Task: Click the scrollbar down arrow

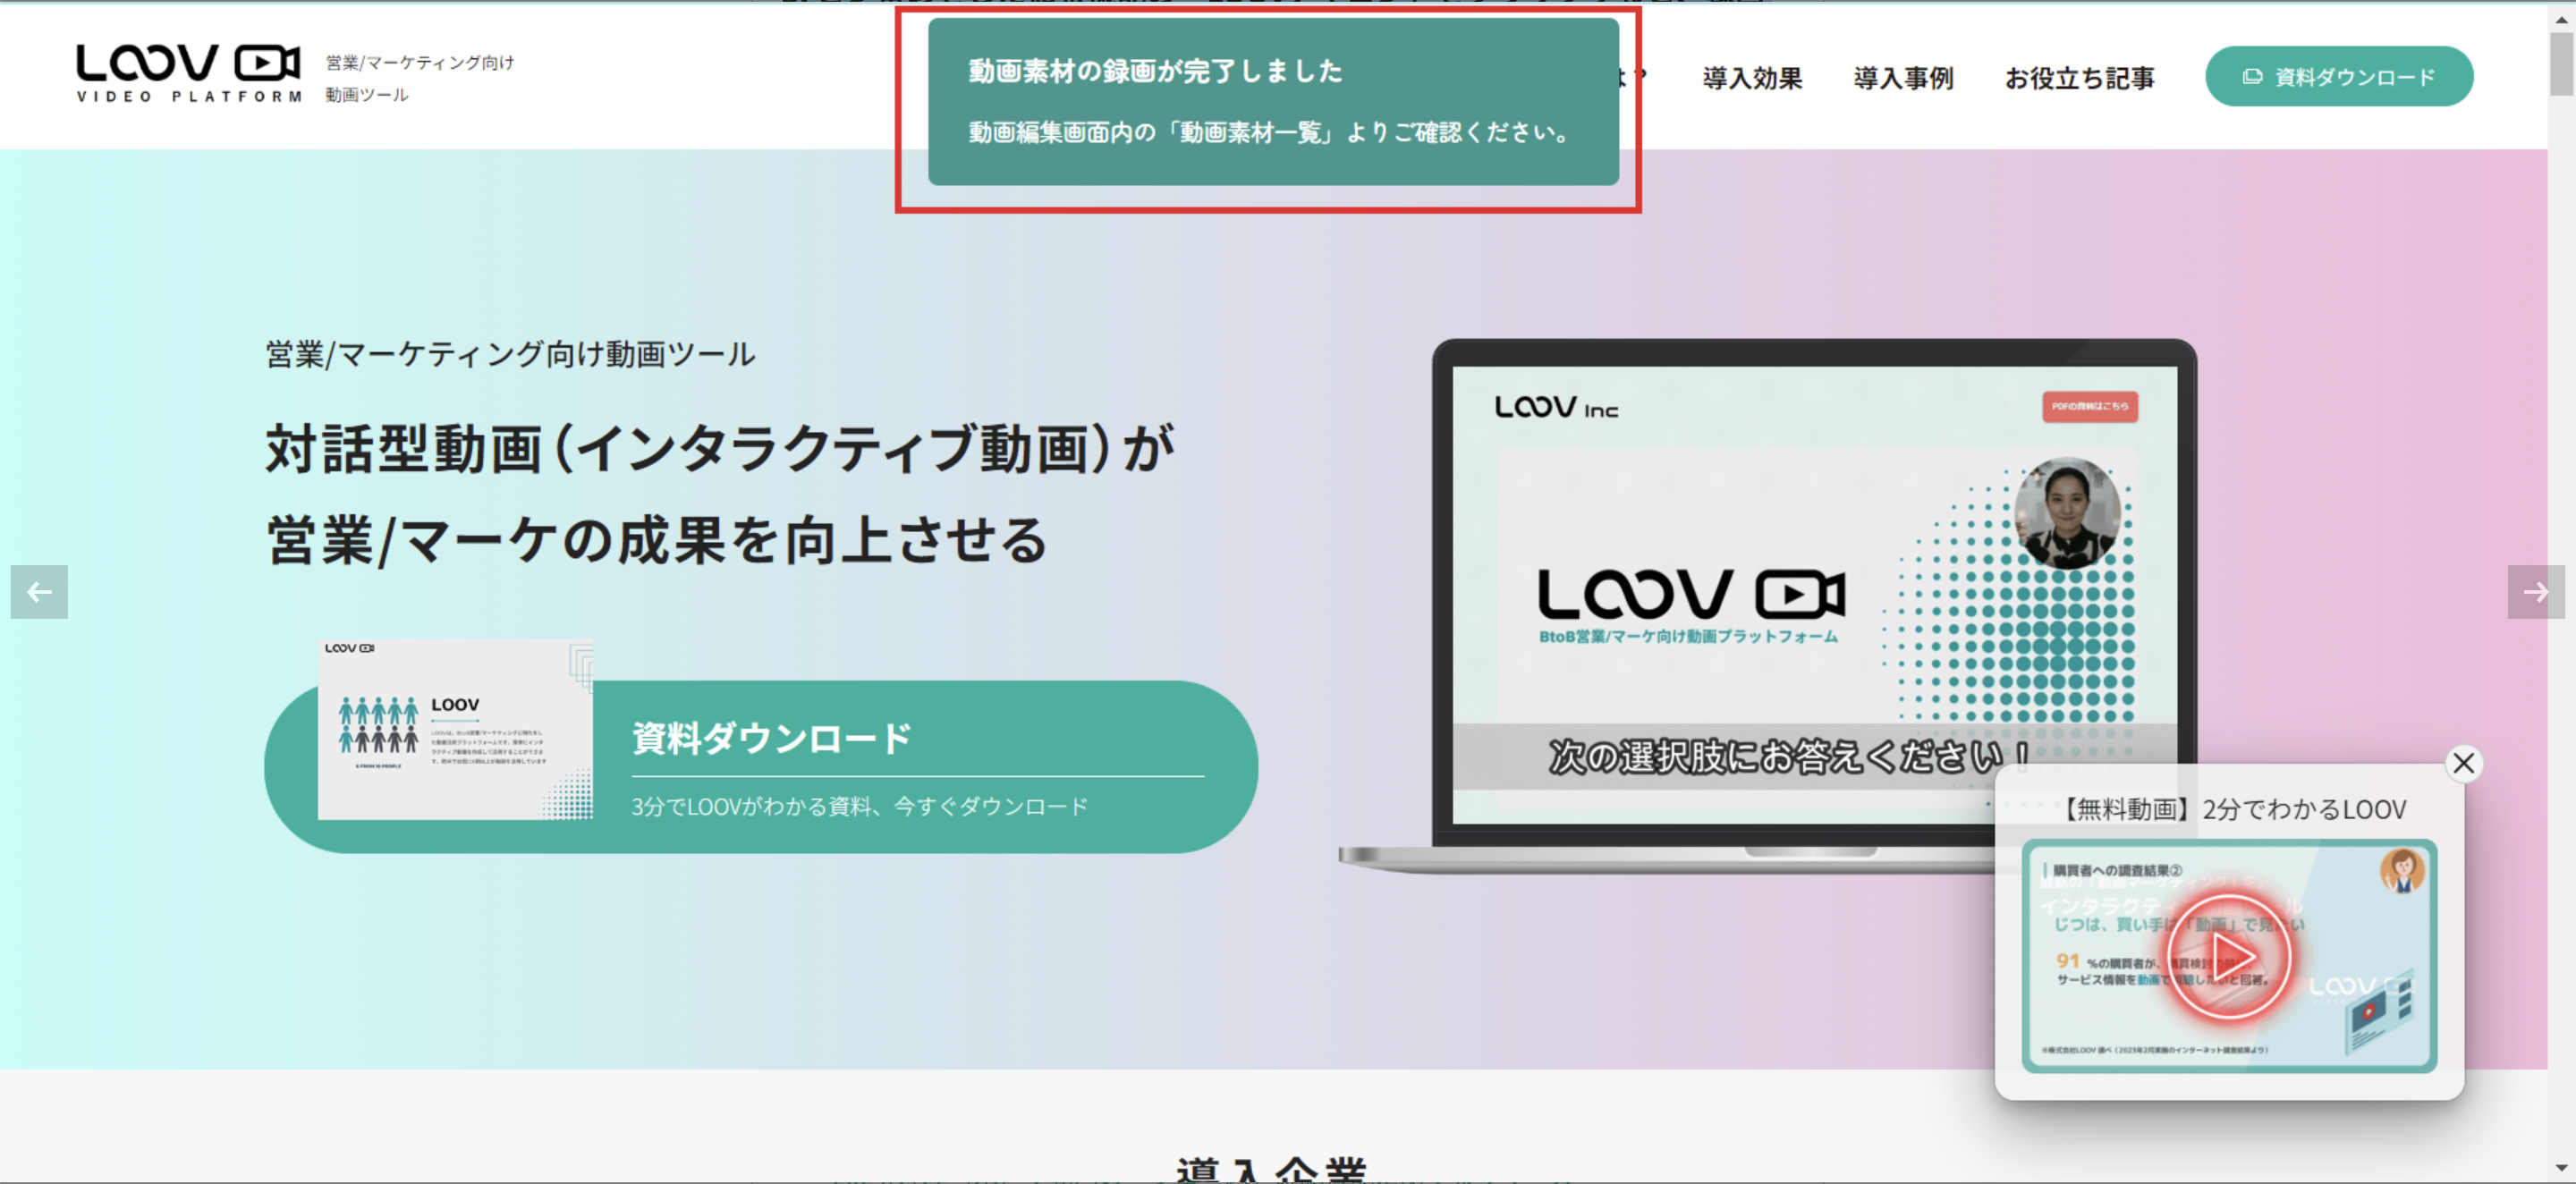Action: tap(2561, 1168)
